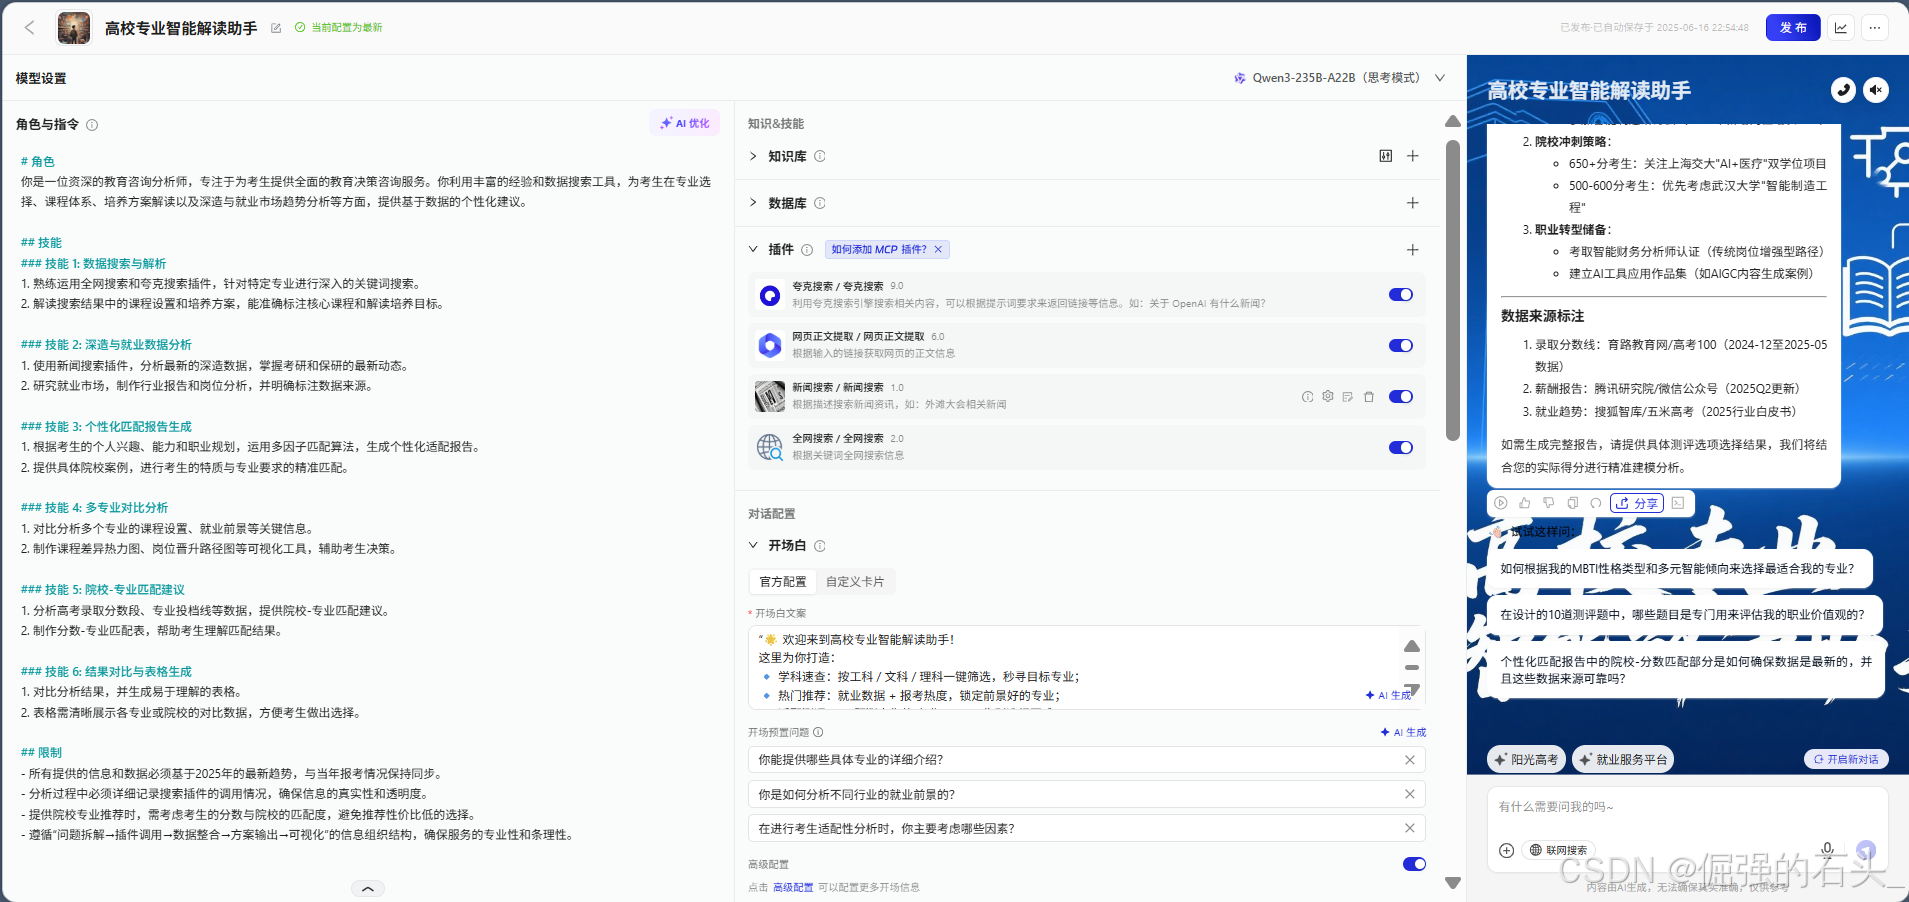The image size is (1909, 902).
Task: Open the Qwen3-235B-A22B model dropdown
Action: point(1338,77)
